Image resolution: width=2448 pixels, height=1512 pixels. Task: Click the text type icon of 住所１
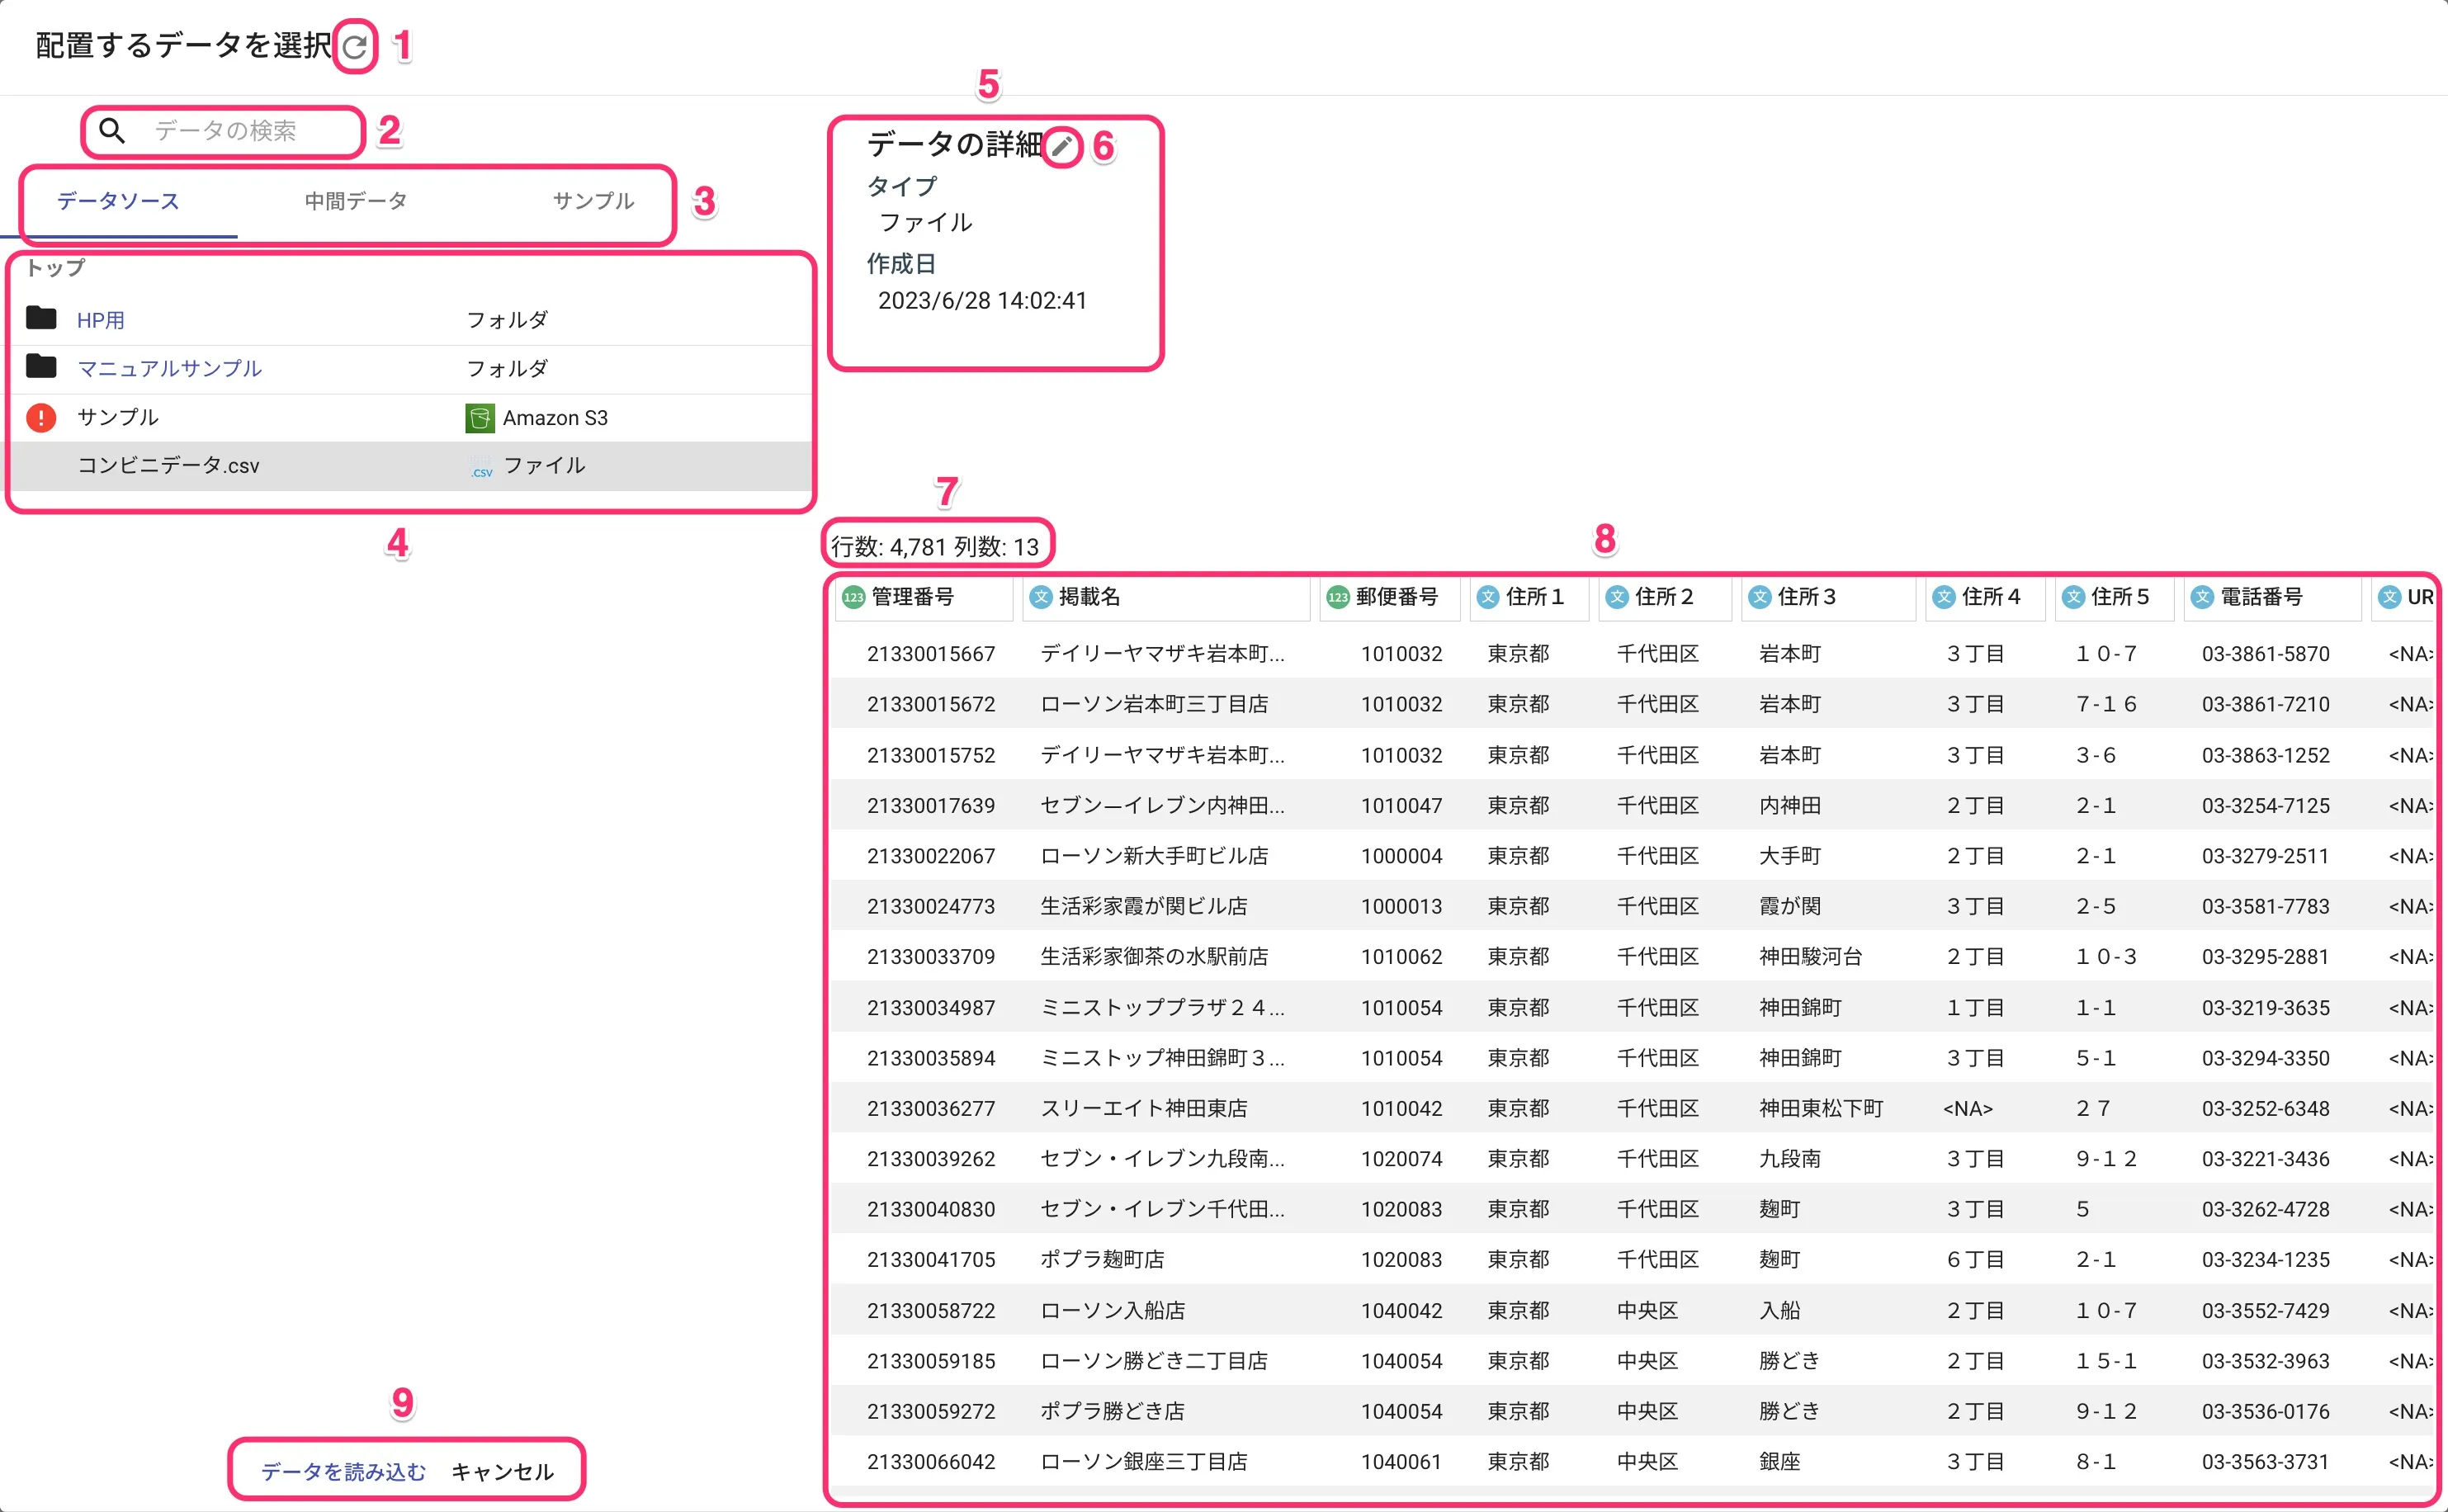click(x=1488, y=598)
